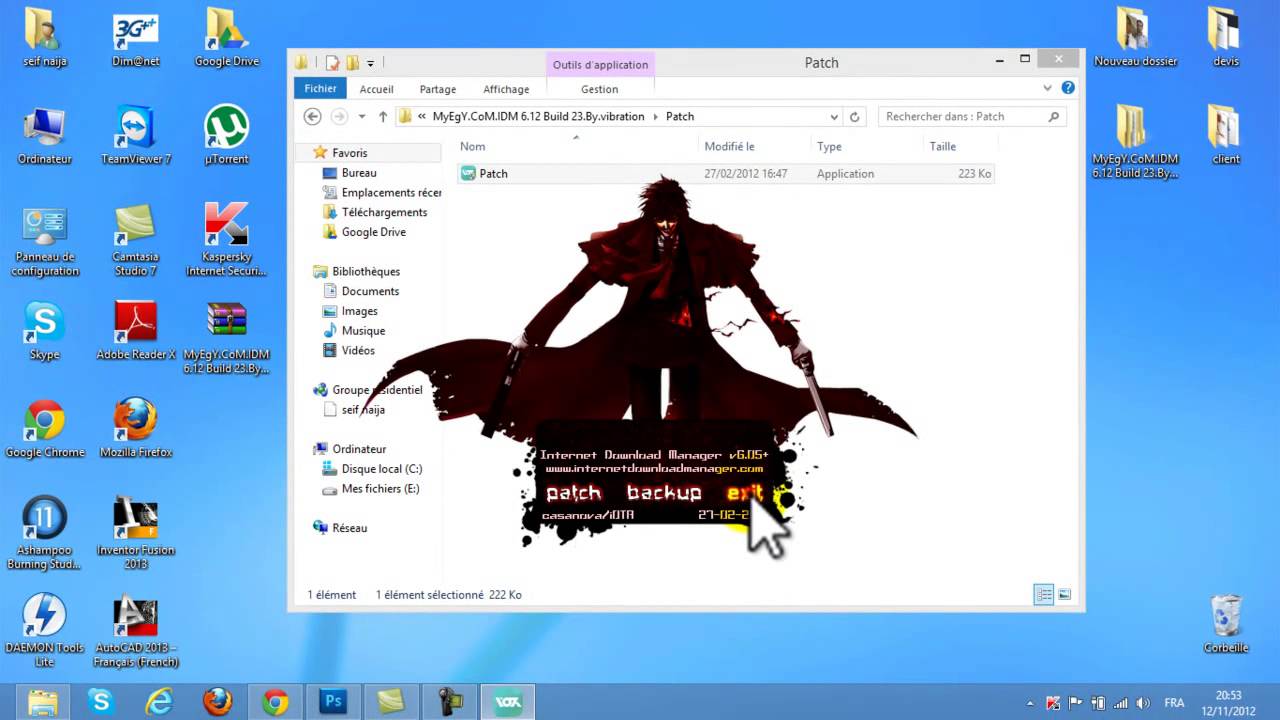Viewport: 1280px width, 720px height.
Task: Select the TeamViewer 7 desktop icon
Action: point(136,136)
